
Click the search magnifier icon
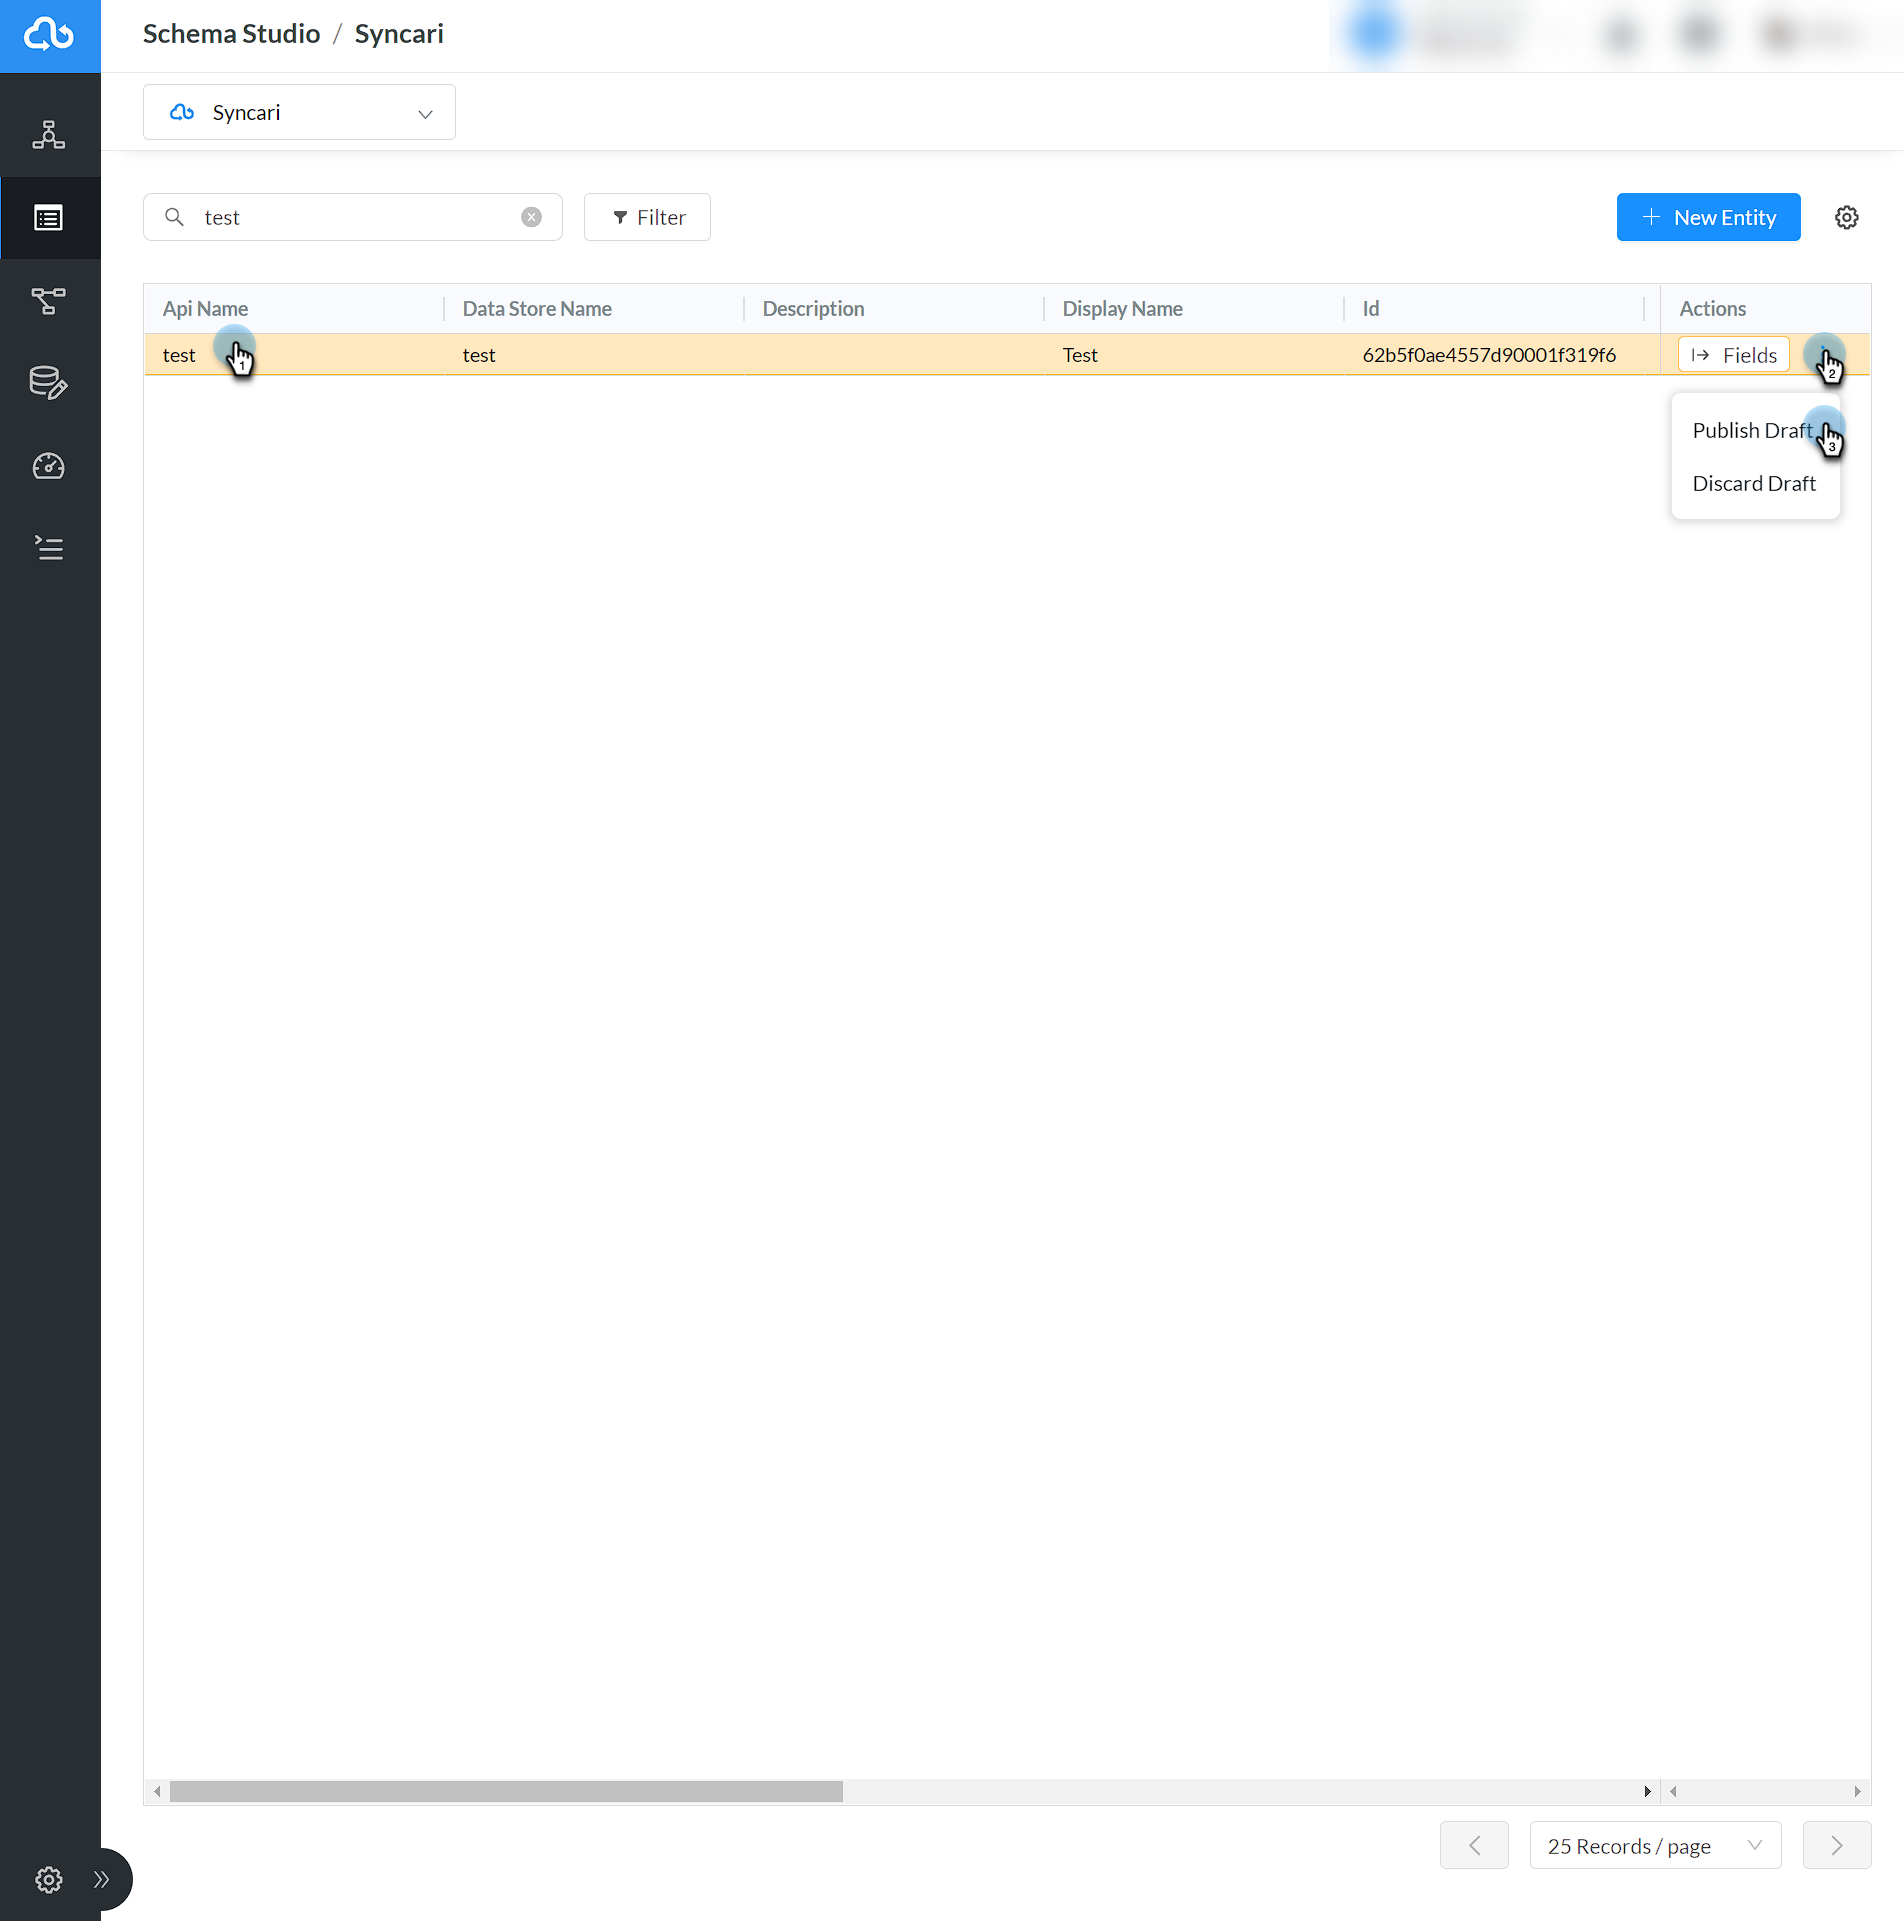coord(174,217)
